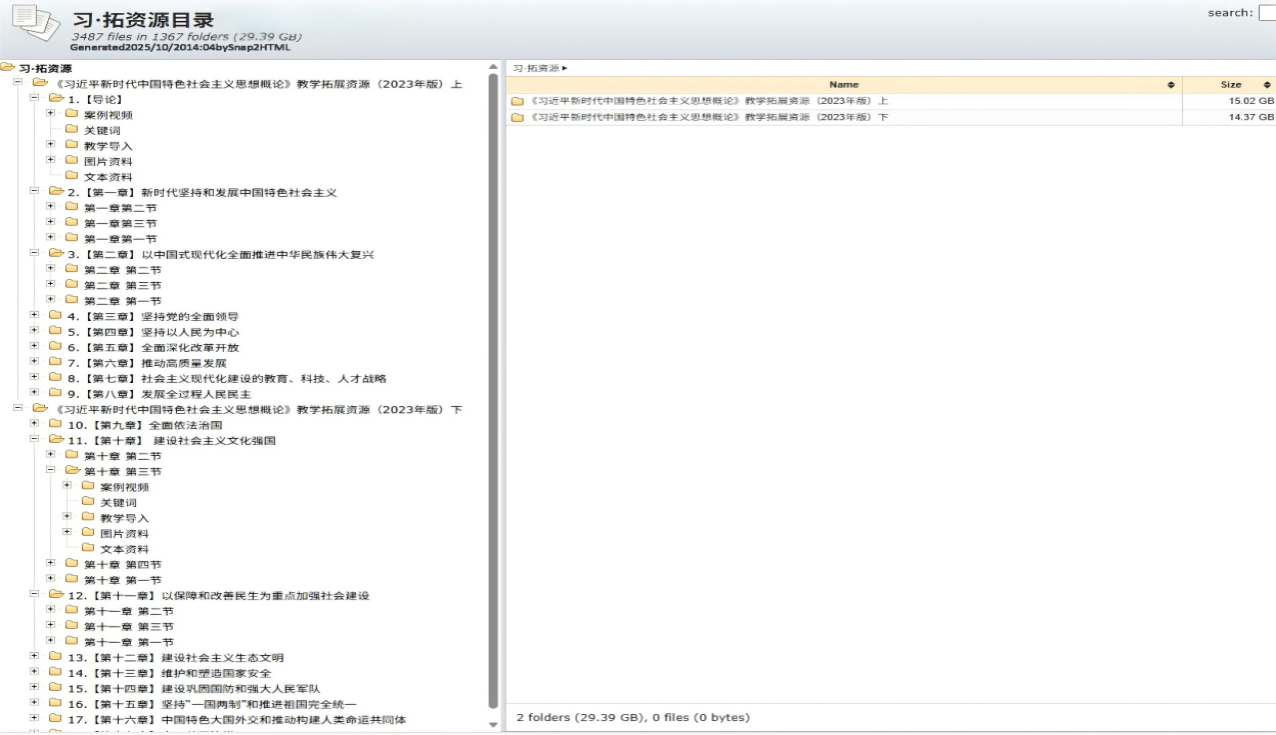Click the folder icon of 10.【第九章】全面依法治国
Viewport: 1276px width, 735px height.
[x=55, y=425]
